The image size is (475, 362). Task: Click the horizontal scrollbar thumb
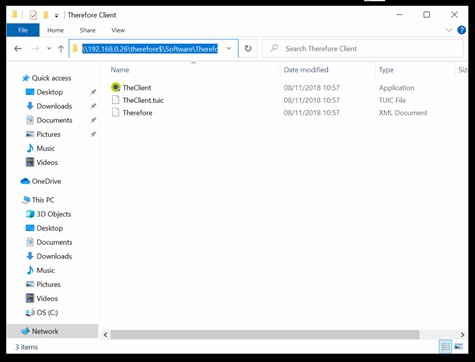point(265,334)
